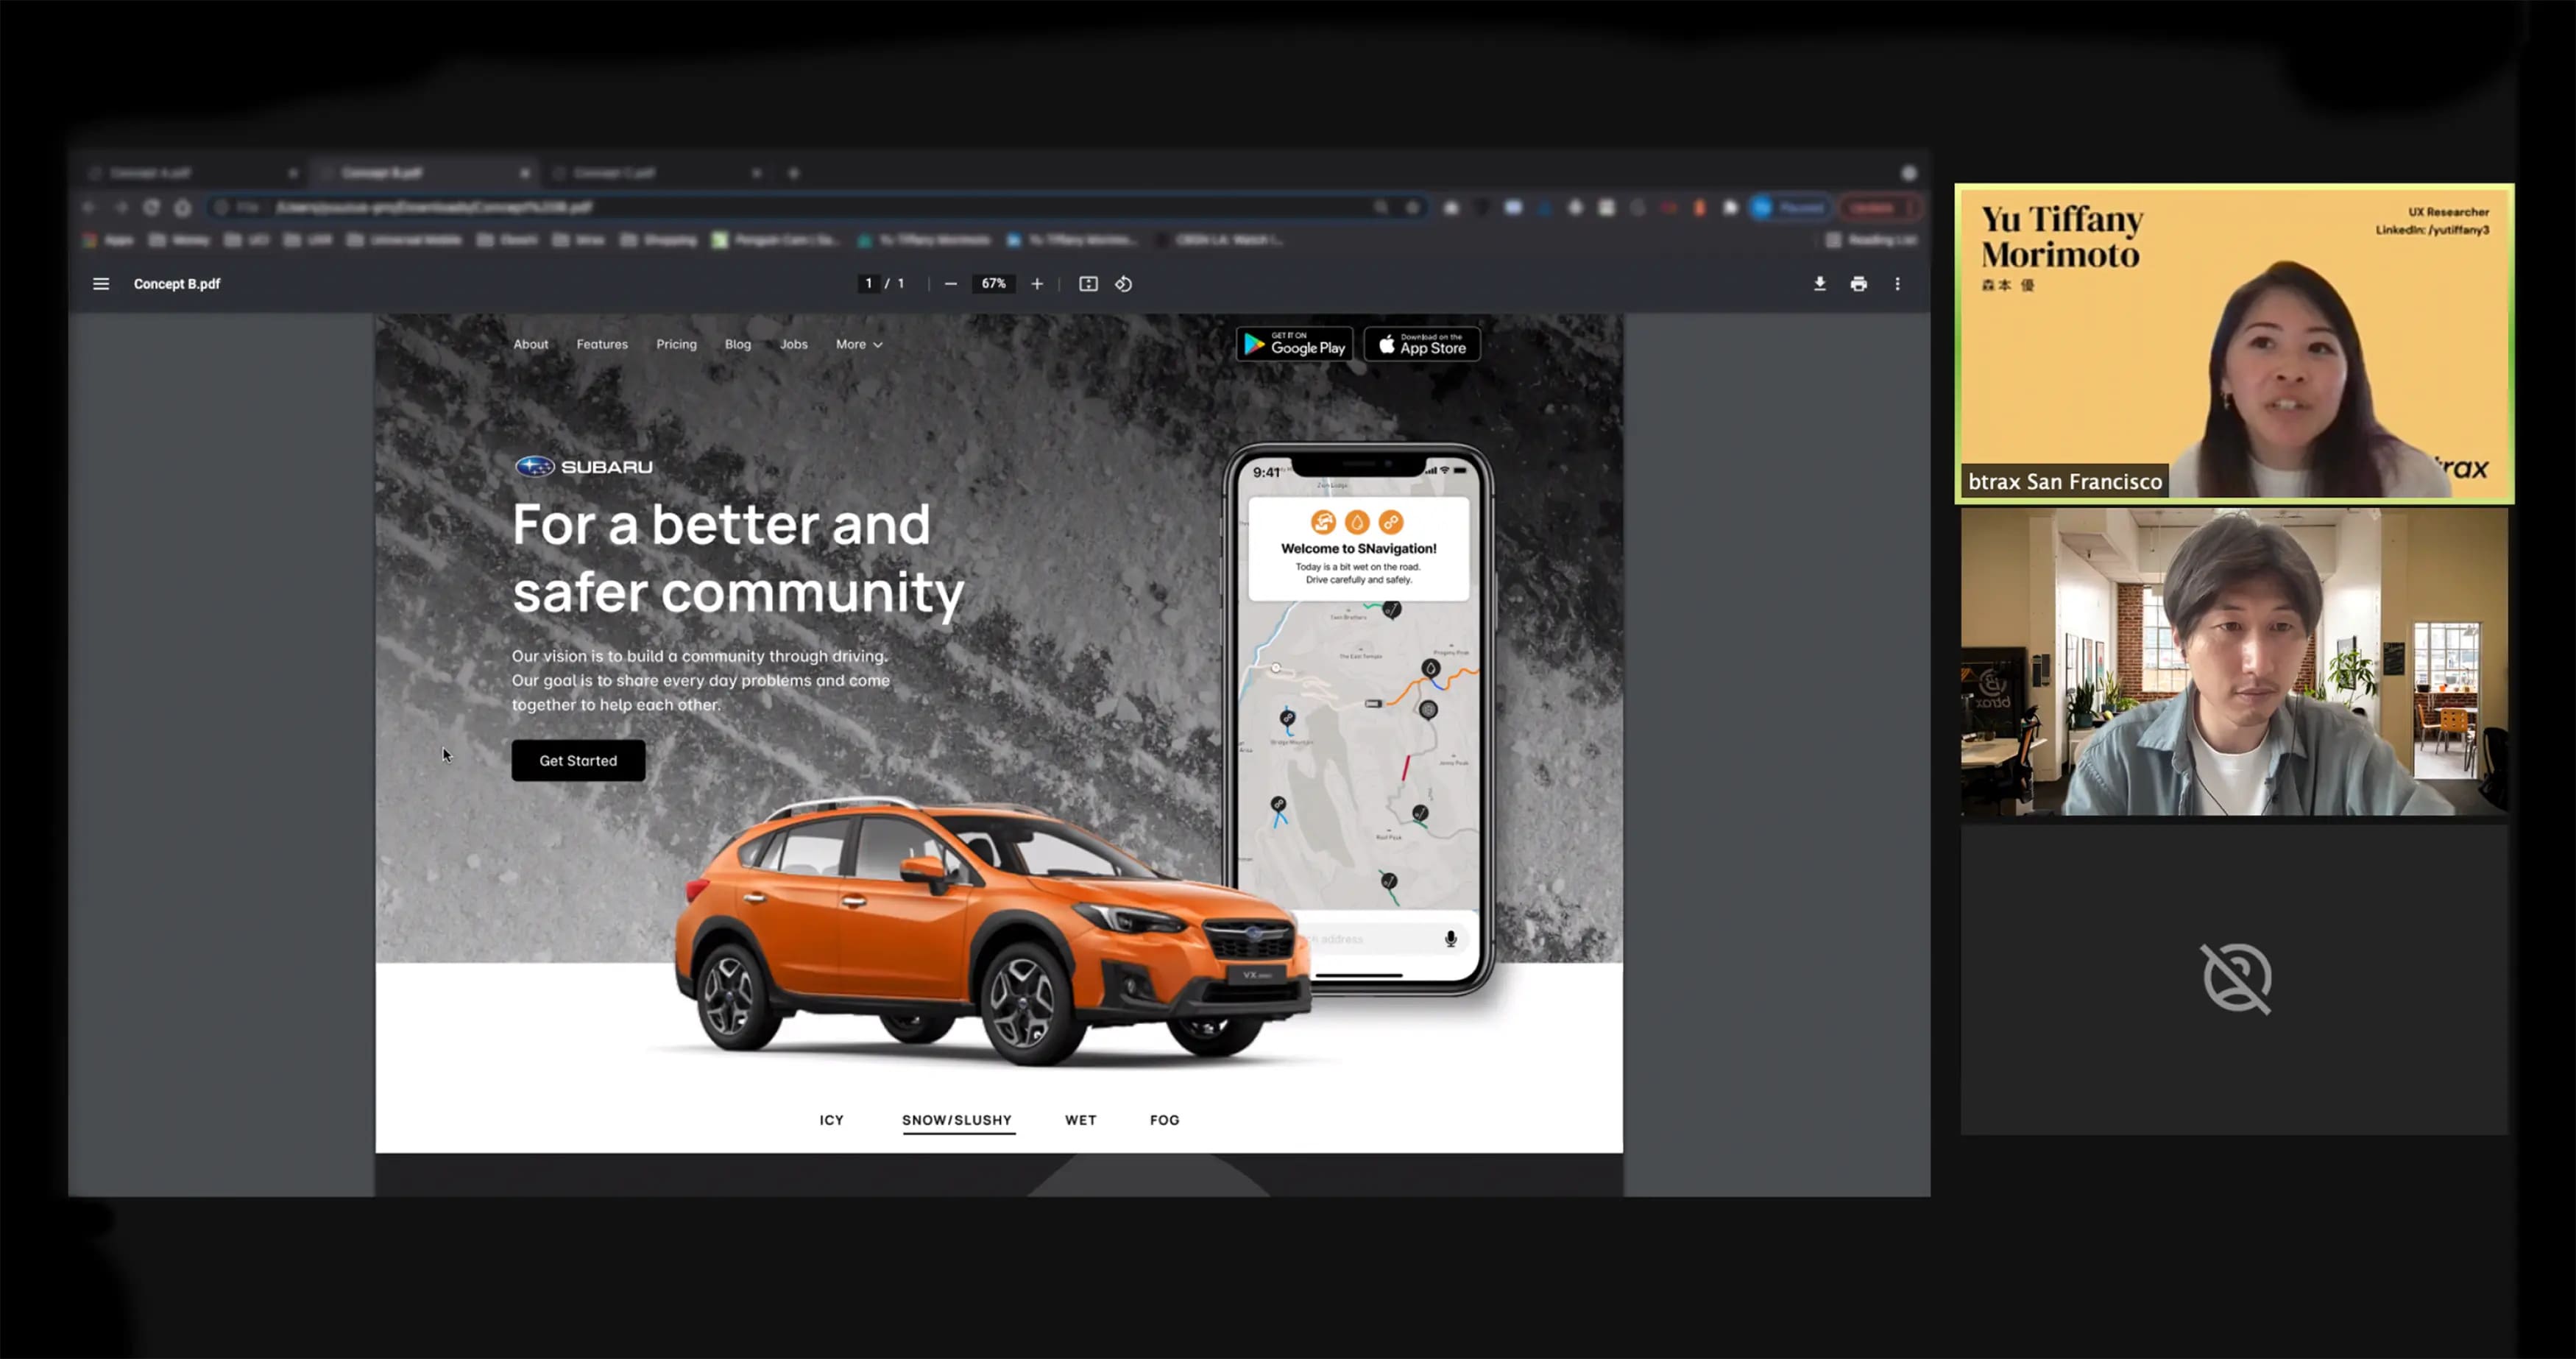The image size is (2576, 1359).
Task: Rotate the PDF counterclockwise
Action: coord(1124,284)
